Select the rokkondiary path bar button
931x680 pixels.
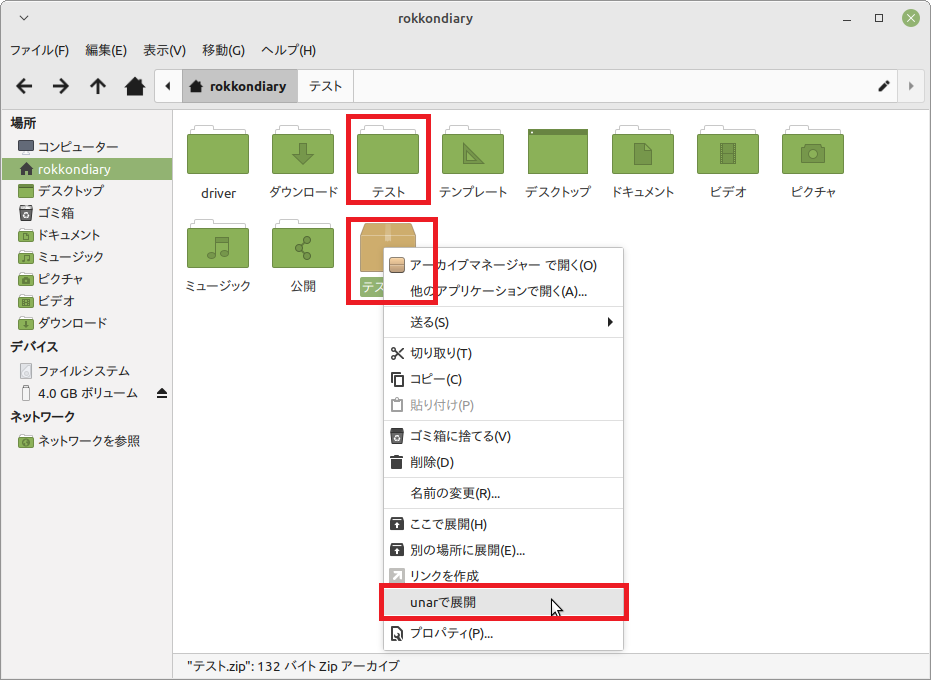click(240, 86)
